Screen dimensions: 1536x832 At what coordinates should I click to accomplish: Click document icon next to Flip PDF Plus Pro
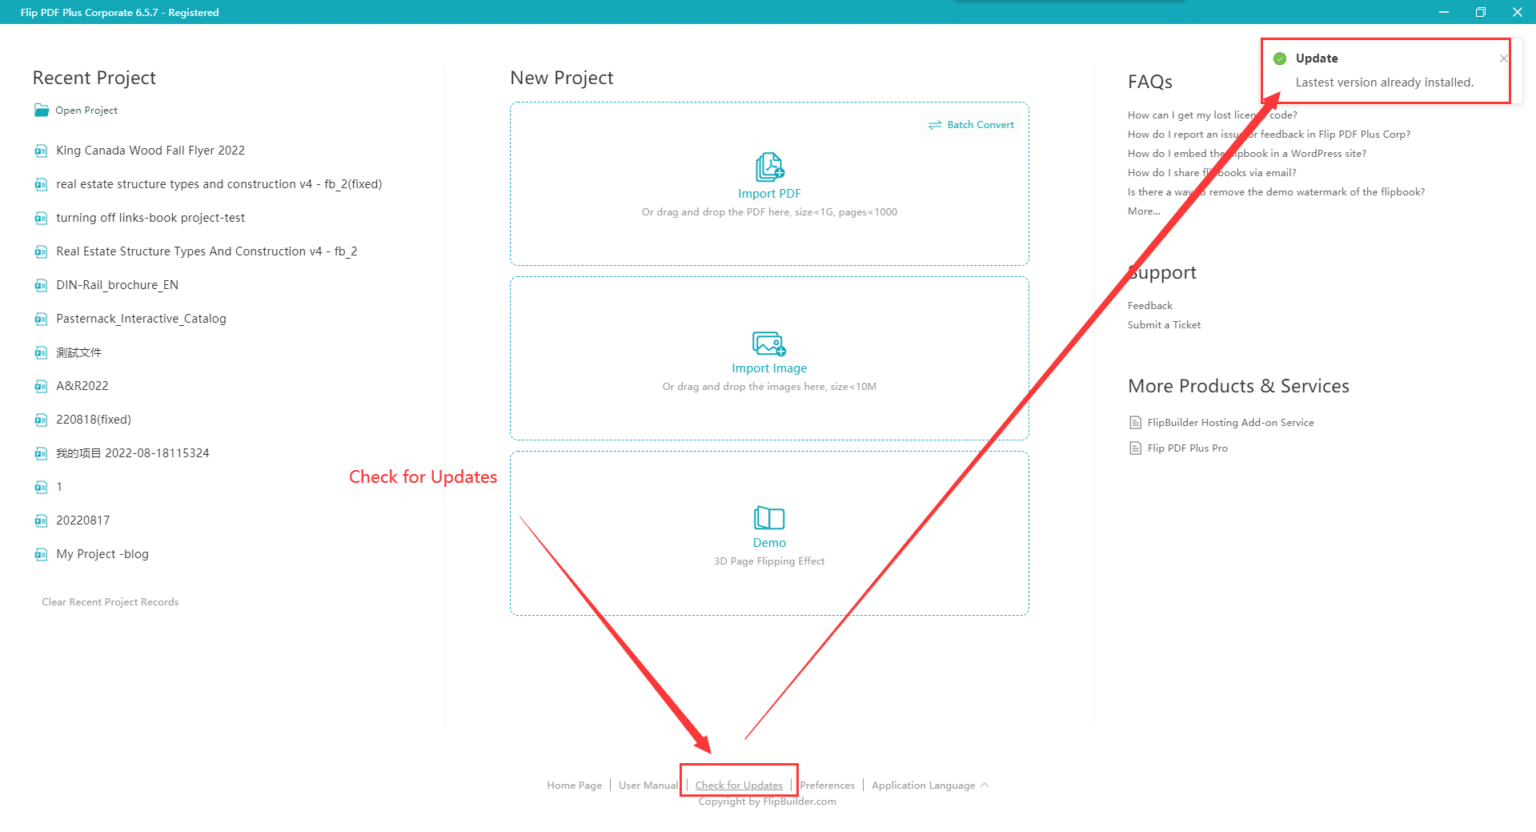pyautogui.click(x=1135, y=448)
